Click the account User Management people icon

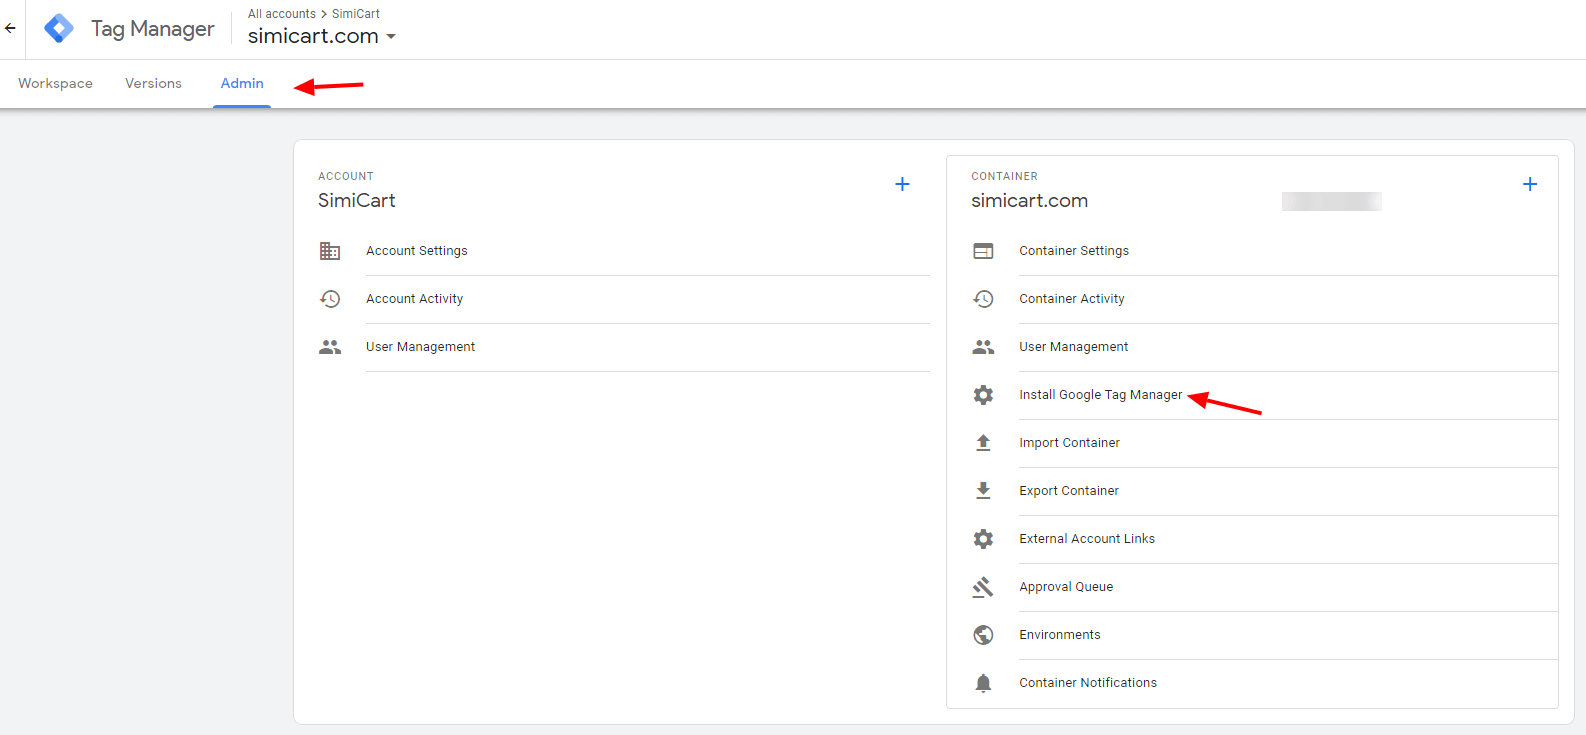[x=330, y=347]
